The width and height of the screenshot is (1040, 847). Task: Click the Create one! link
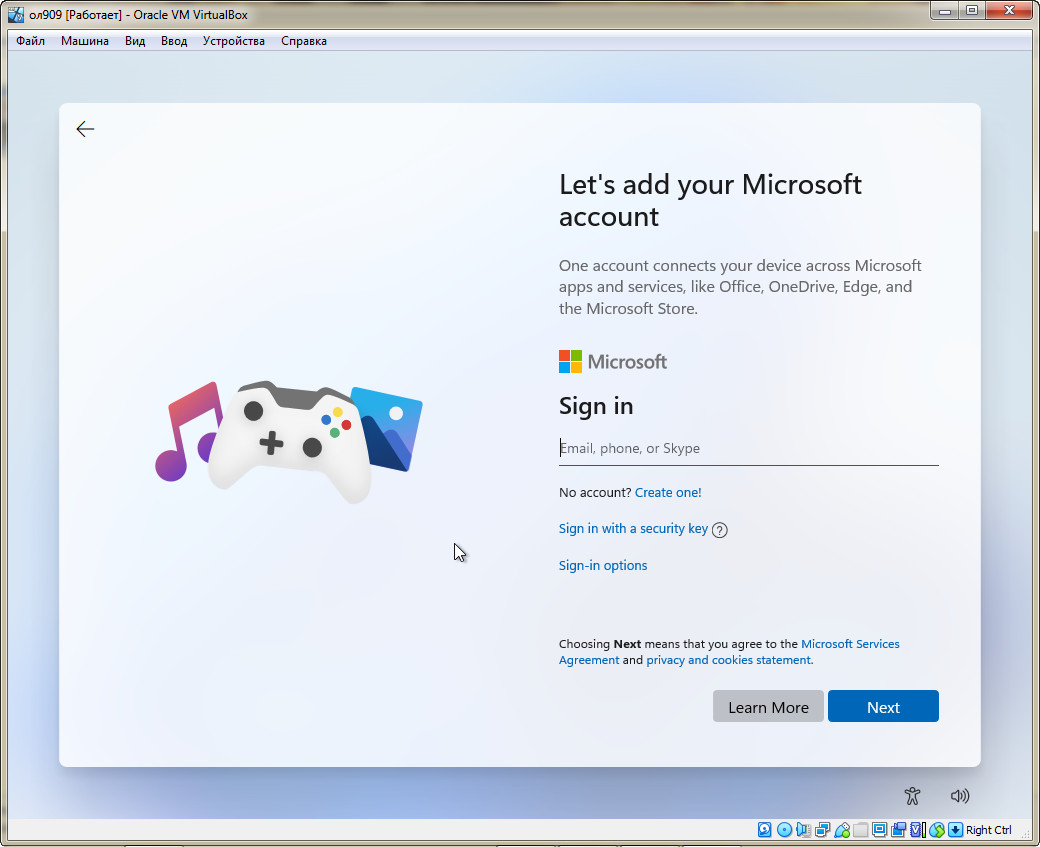coord(668,493)
